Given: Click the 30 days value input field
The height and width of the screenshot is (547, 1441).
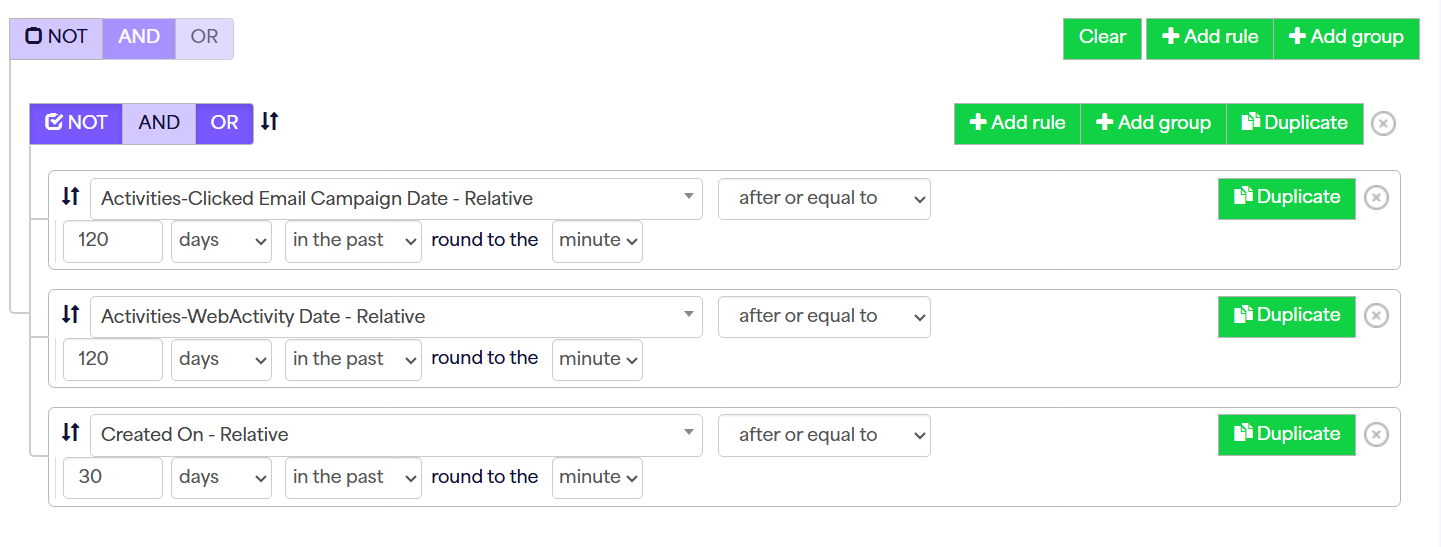Looking at the screenshot, I should pos(112,478).
